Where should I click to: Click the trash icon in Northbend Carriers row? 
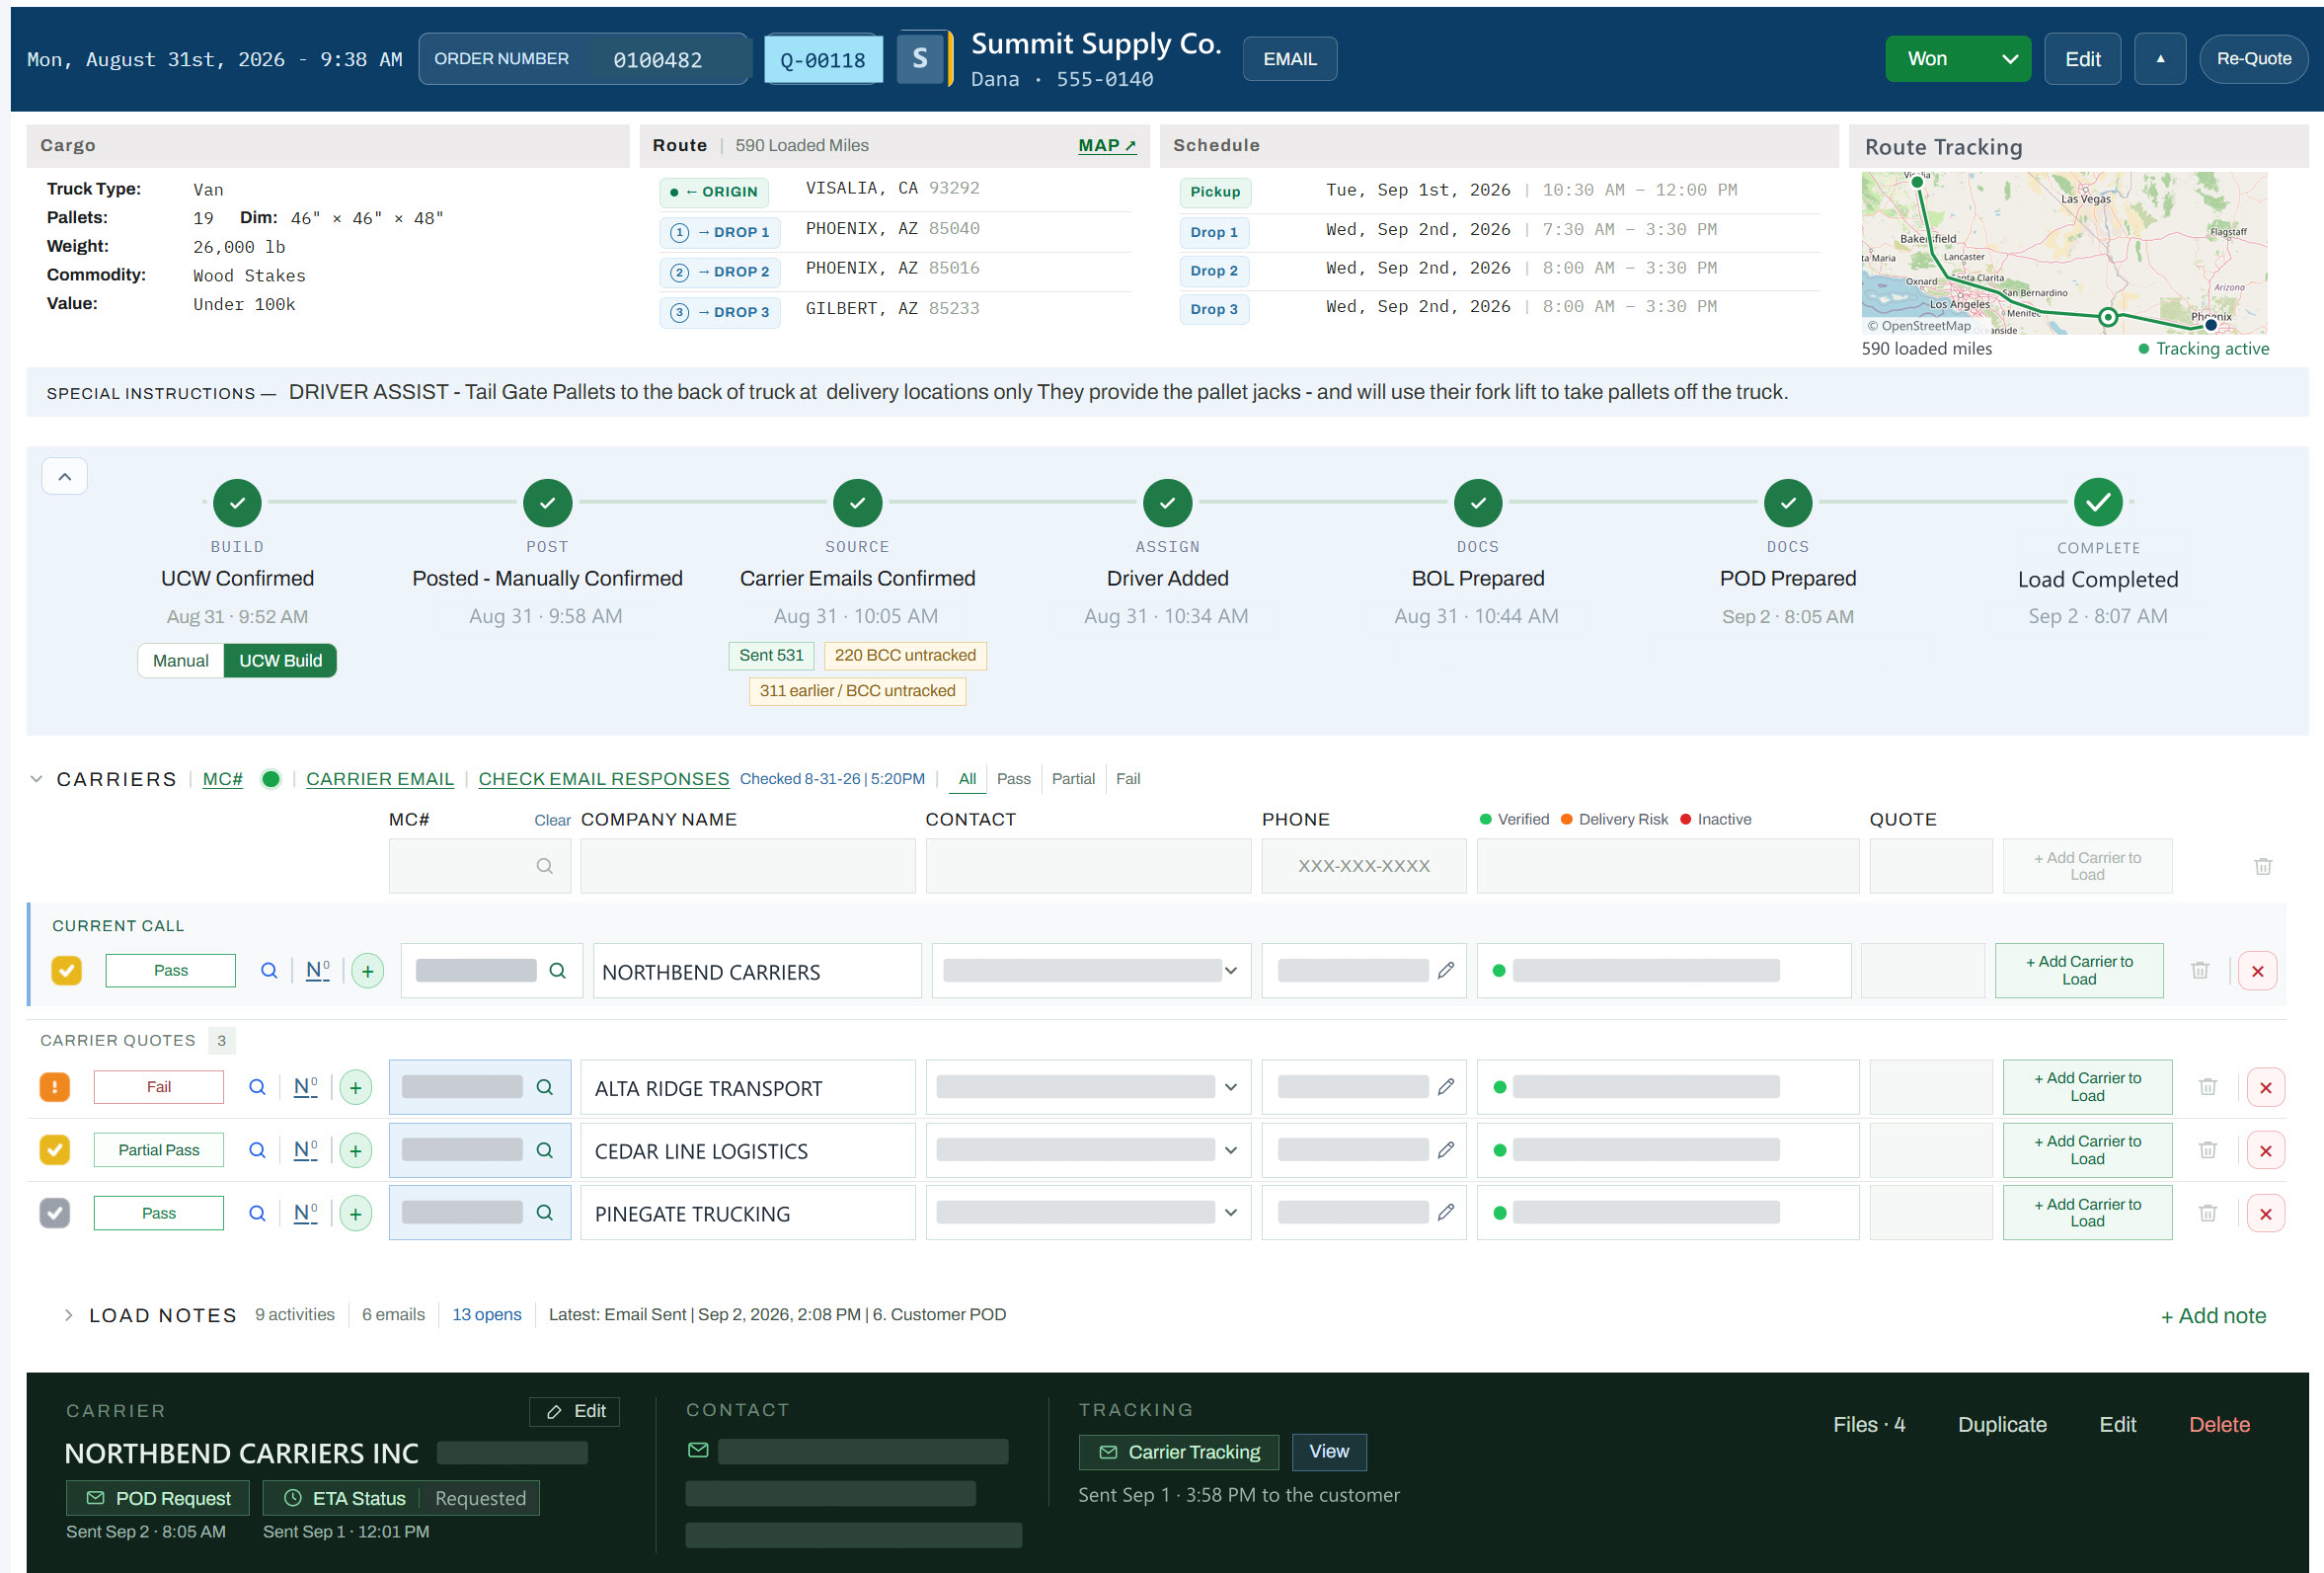pyautogui.click(x=2199, y=970)
